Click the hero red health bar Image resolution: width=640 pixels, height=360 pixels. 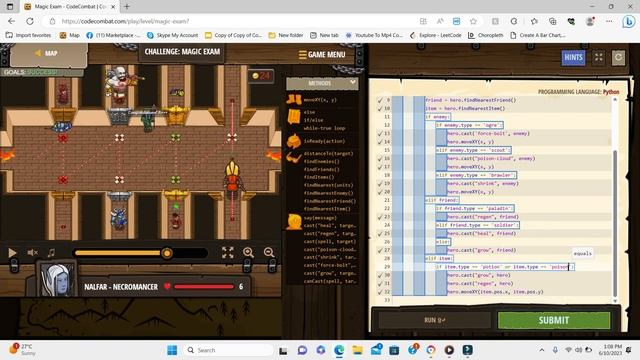[x=204, y=287]
